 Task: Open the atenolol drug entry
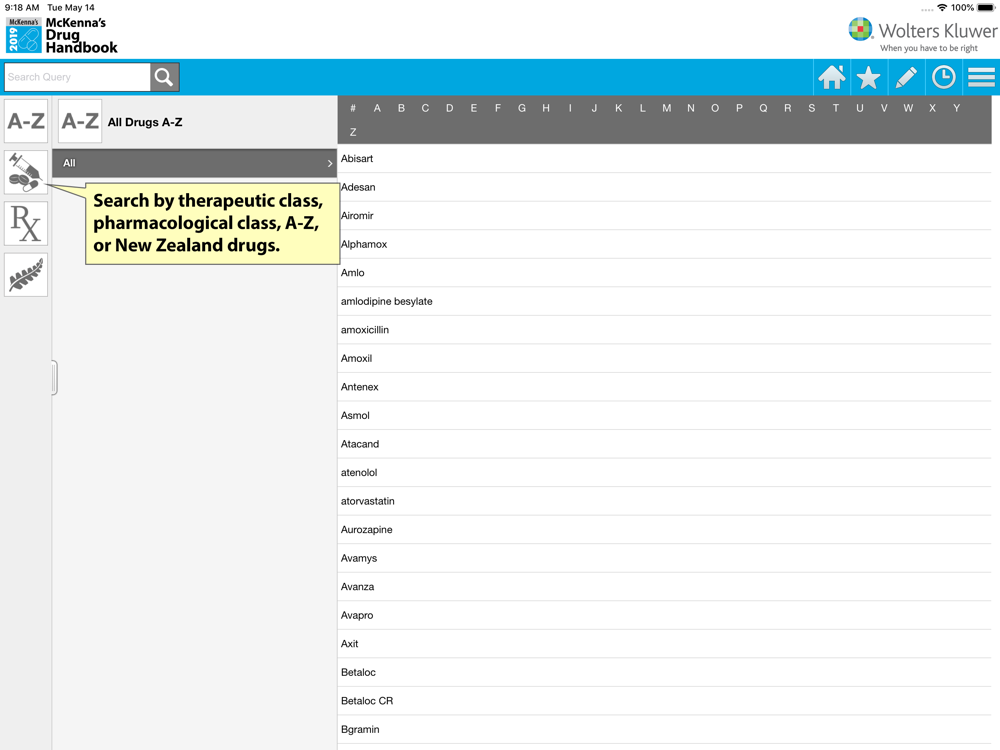pyautogui.click(x=665, y=473)
